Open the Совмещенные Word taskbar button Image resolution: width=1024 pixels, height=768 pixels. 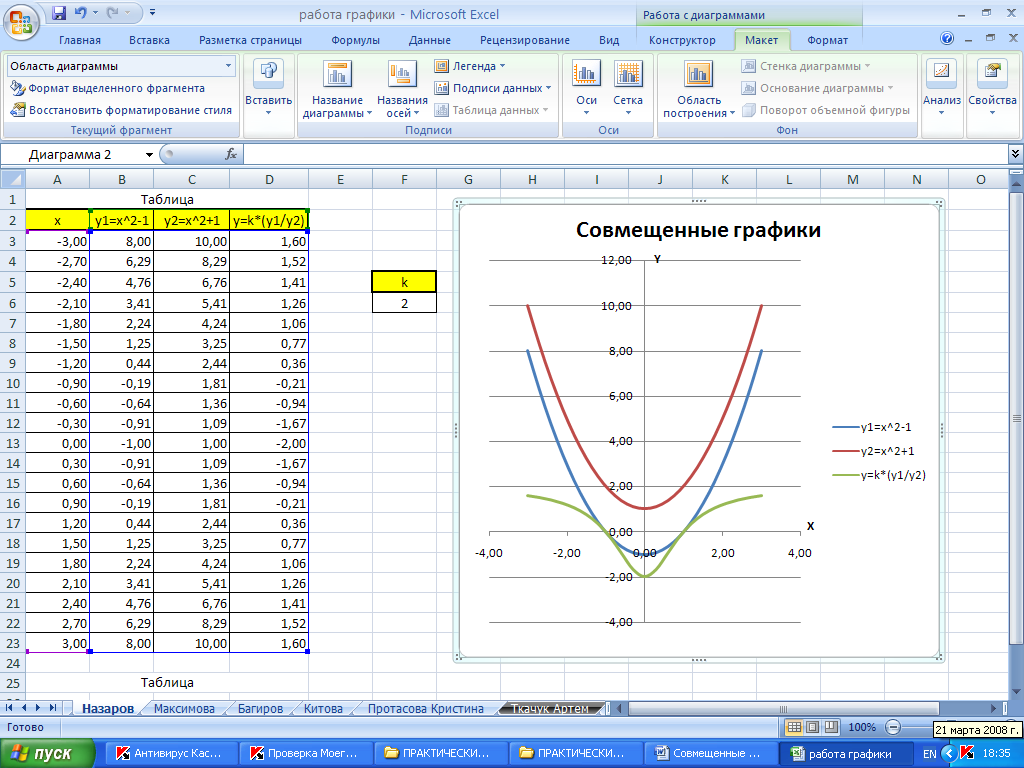(x=711, y=753)
